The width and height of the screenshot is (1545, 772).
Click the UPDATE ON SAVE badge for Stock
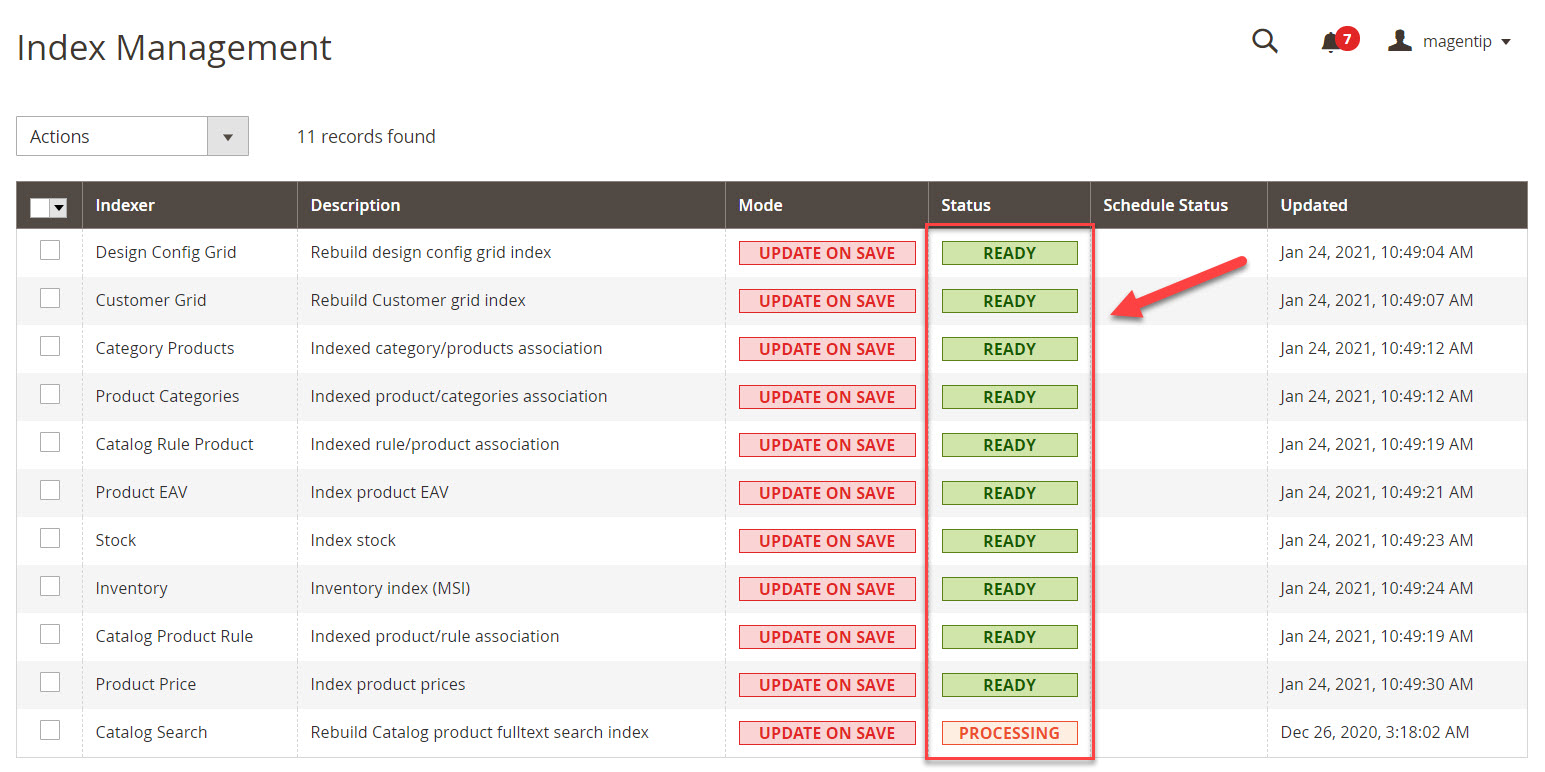(x=827, y=540)
